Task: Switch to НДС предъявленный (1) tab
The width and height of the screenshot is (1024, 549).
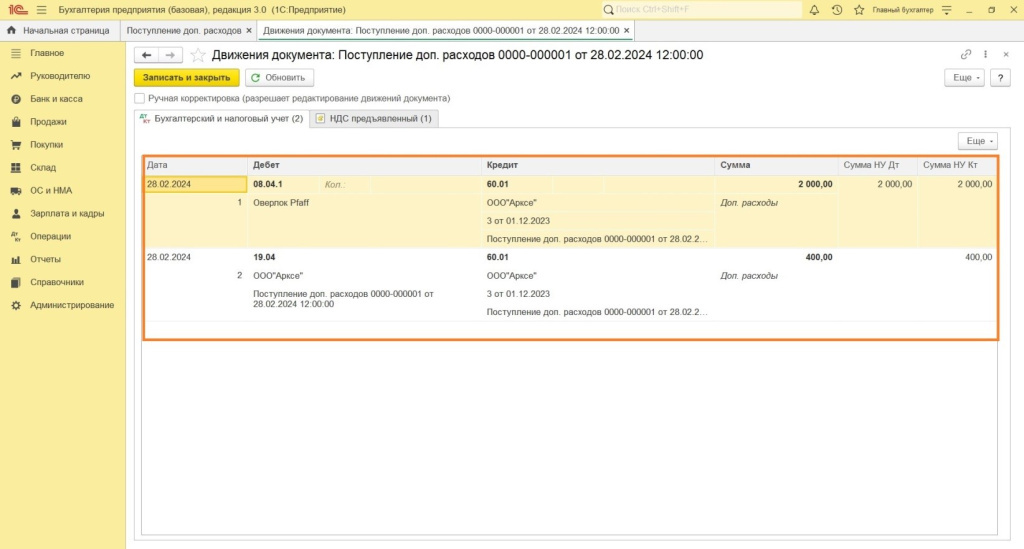Action: 373,119
